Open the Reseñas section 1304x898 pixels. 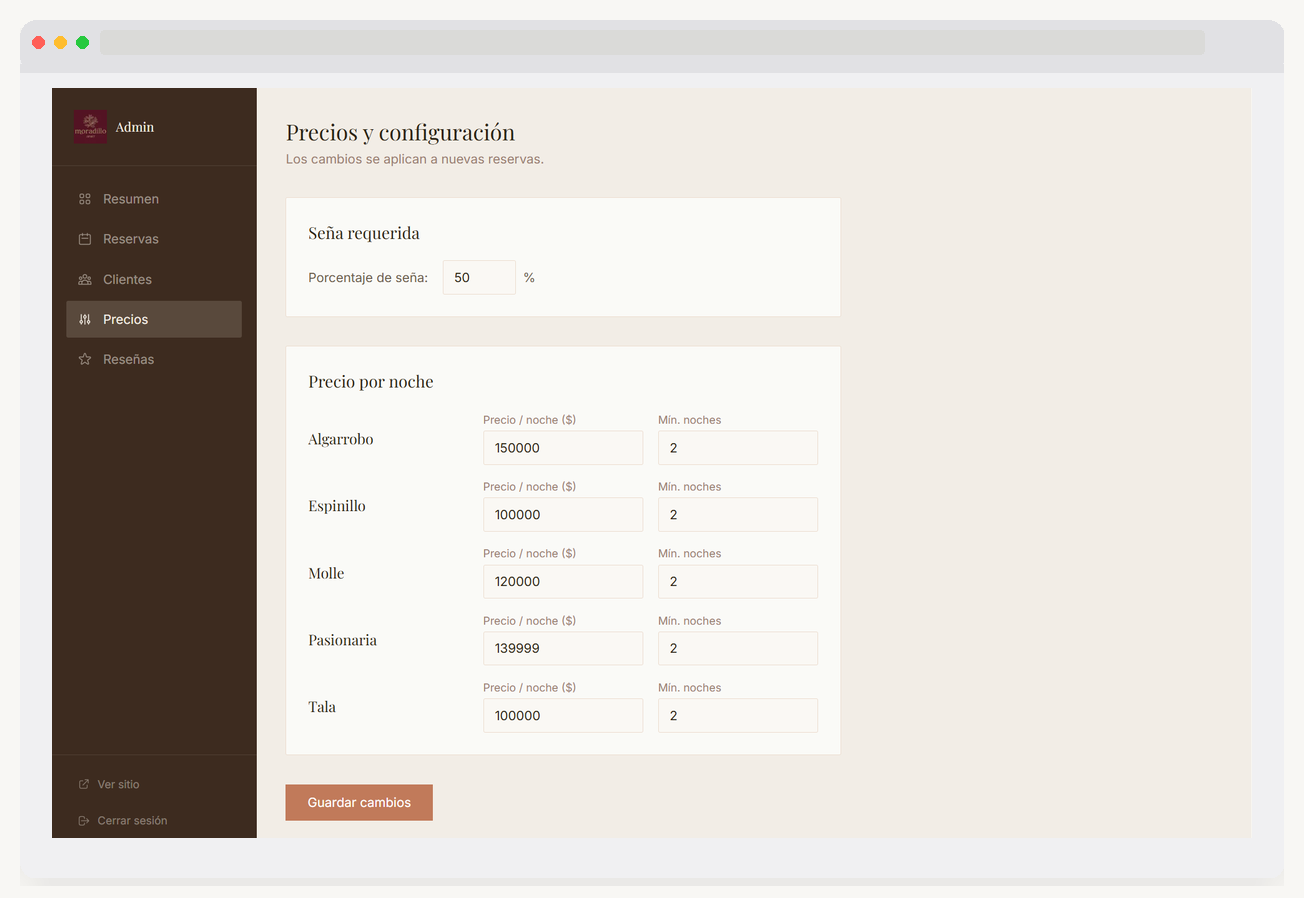154,359
